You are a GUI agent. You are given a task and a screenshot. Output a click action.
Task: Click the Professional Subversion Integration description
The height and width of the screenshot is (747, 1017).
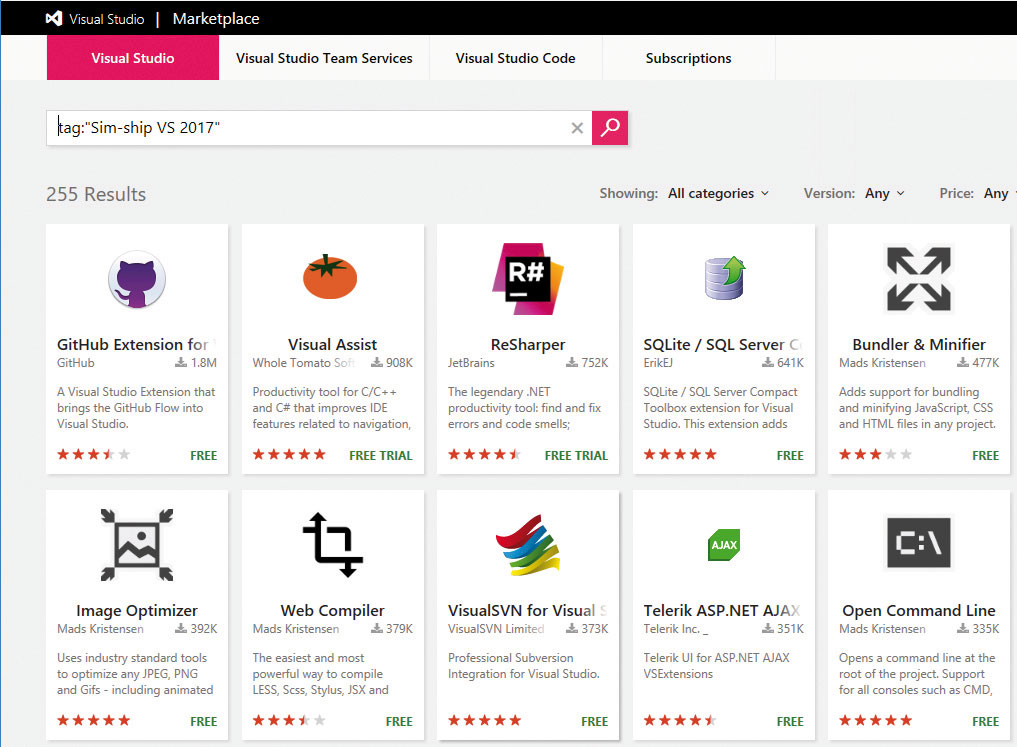coord(524,665)
